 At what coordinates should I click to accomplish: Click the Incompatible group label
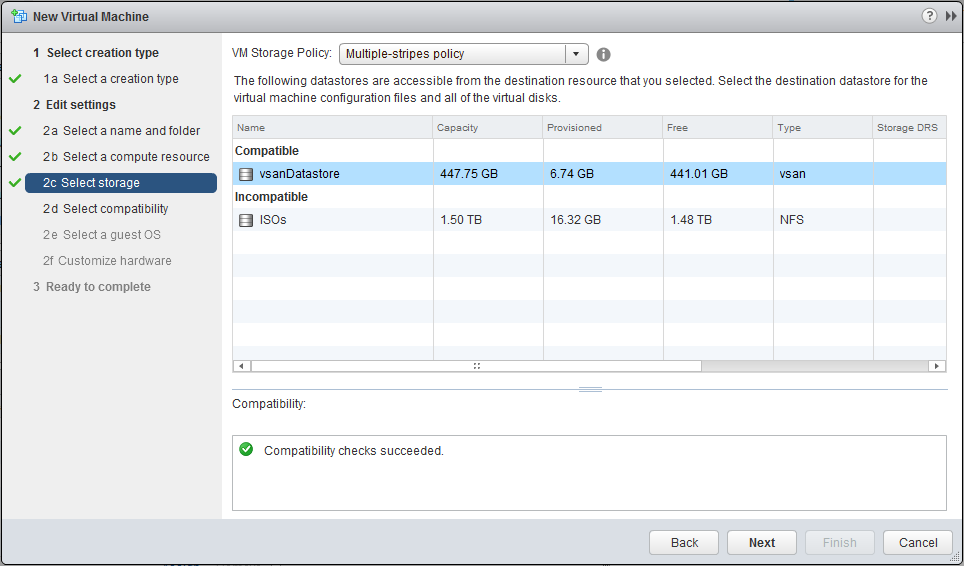(271, 197)
